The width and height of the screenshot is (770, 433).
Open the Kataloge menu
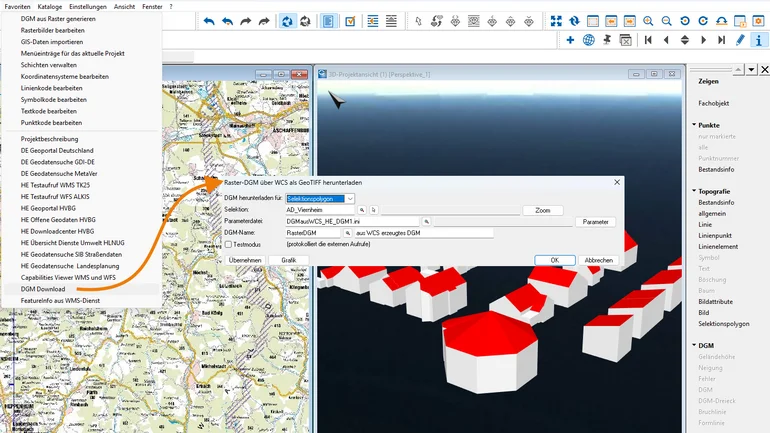50,6
